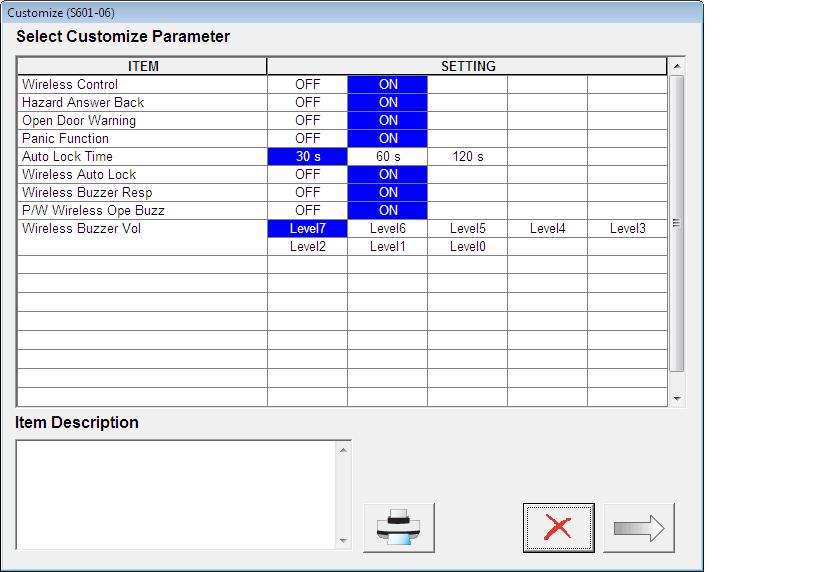840x572 pixels.
Task: Click inside the Item Description text box
Action: click(x=177, y=495)
